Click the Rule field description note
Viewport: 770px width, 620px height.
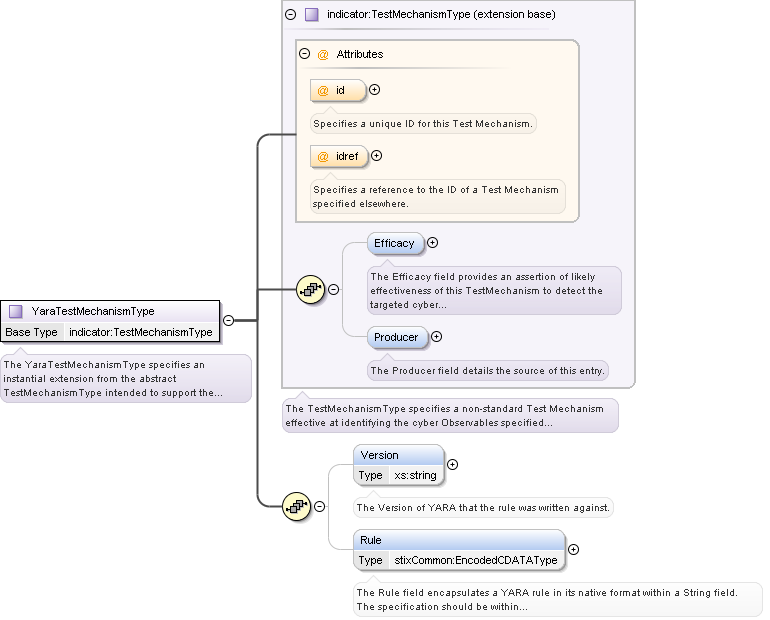pos(557,599)
